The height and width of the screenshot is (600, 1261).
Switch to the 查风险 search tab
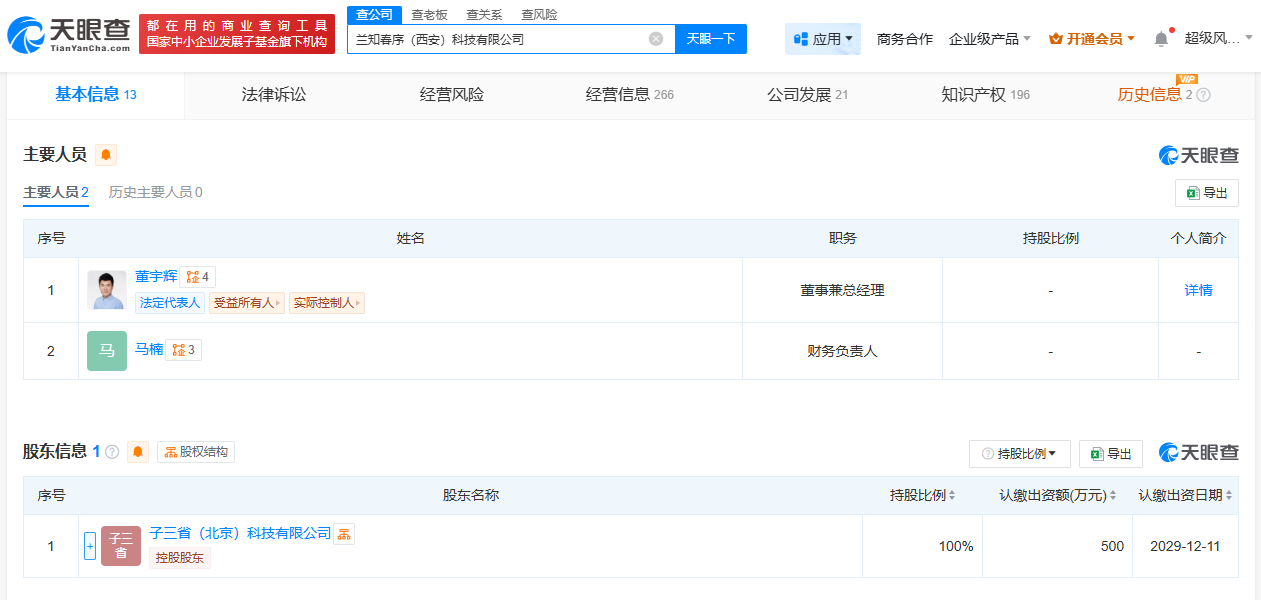tap(539, 15)
